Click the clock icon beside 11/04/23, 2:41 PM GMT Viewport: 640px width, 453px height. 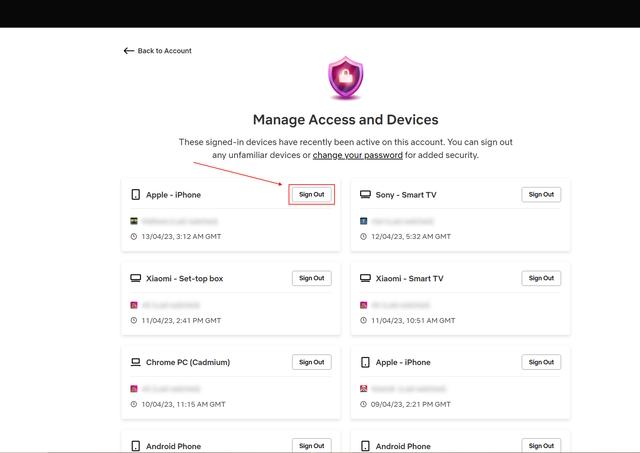pyautogui.click(x=133, y=320)
